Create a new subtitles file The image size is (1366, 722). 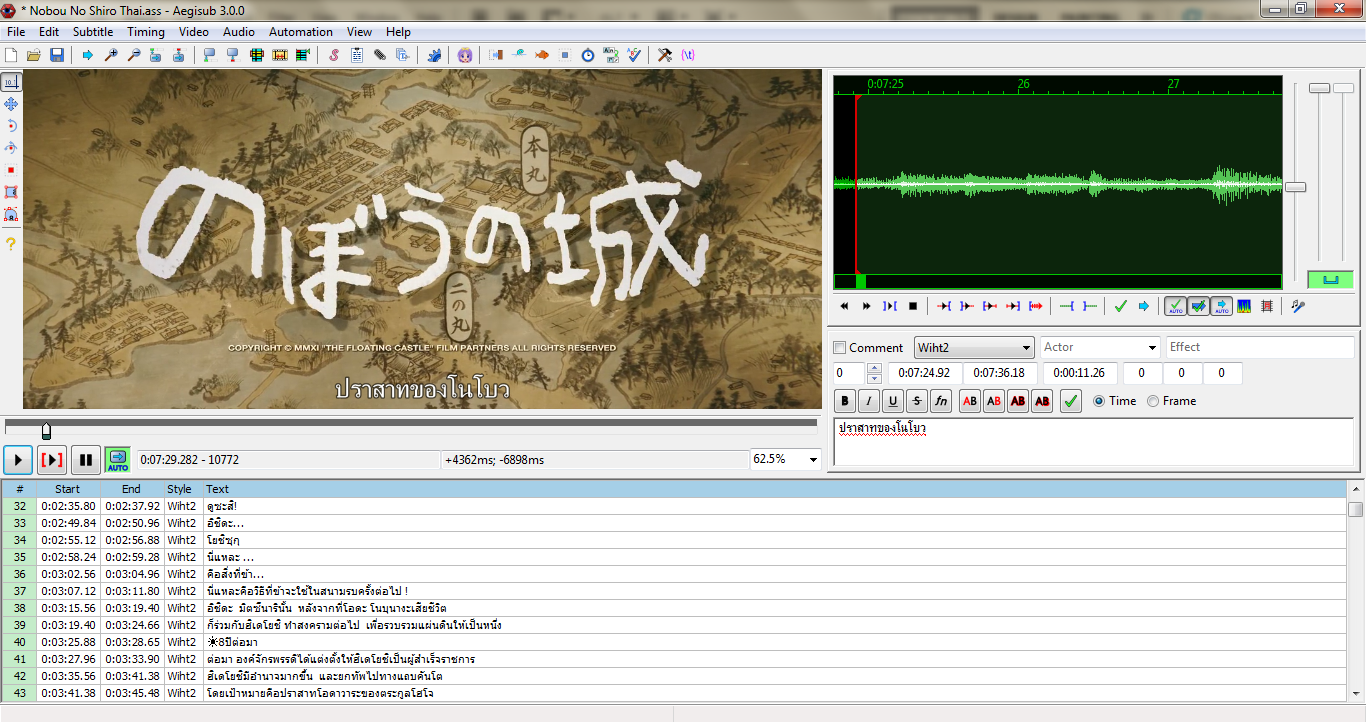tap(12, 55)
